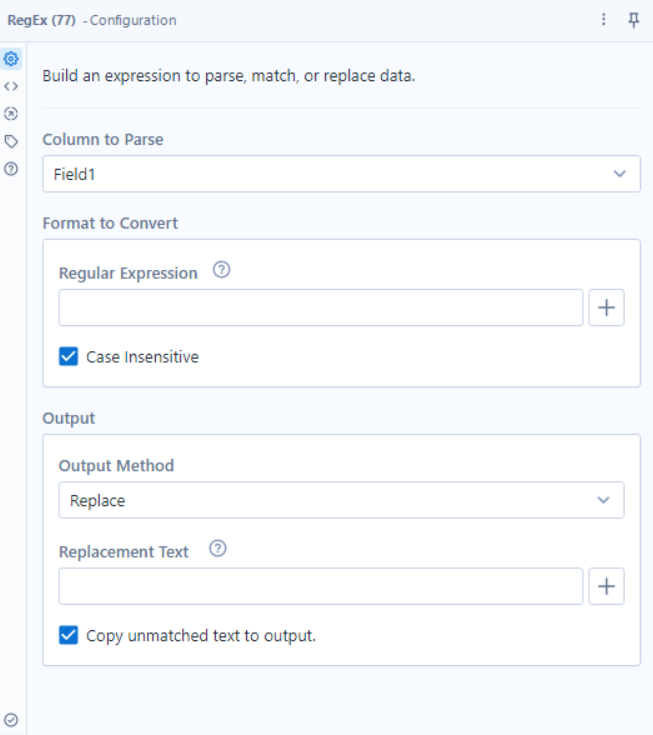Focus the Replacement Text input box
Screen dimensions: 653x735
320,587
